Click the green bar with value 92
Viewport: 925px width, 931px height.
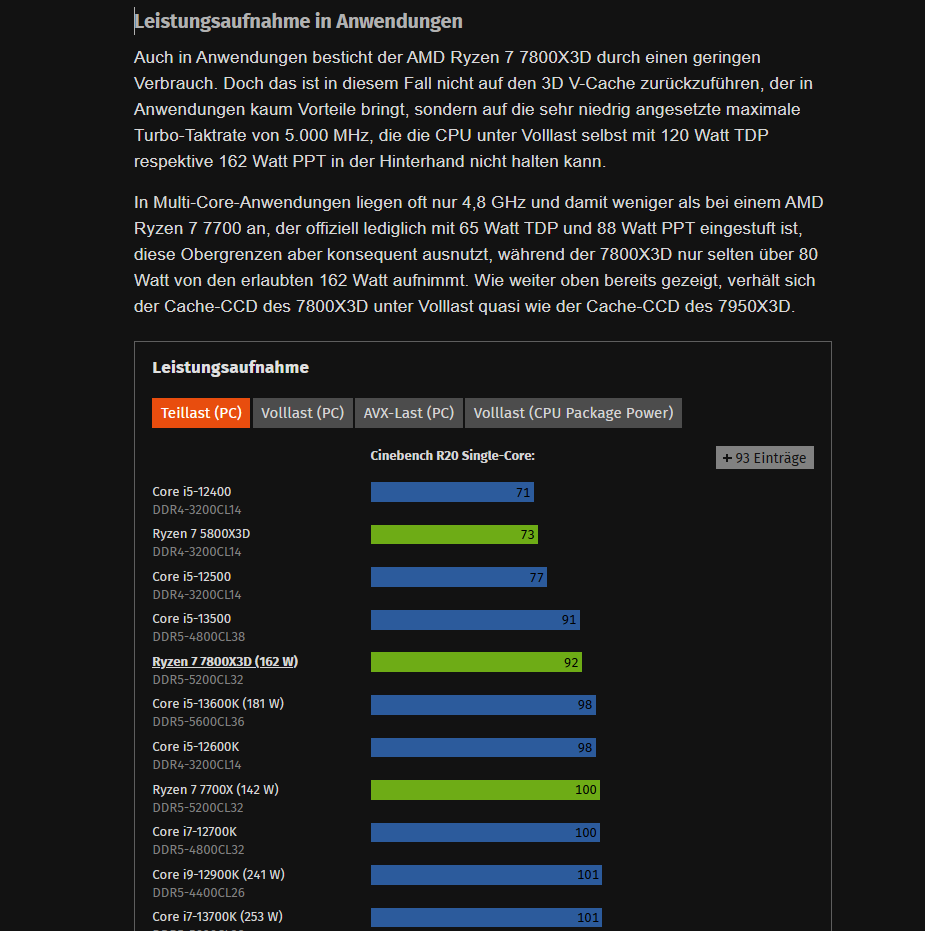(477, 662)
